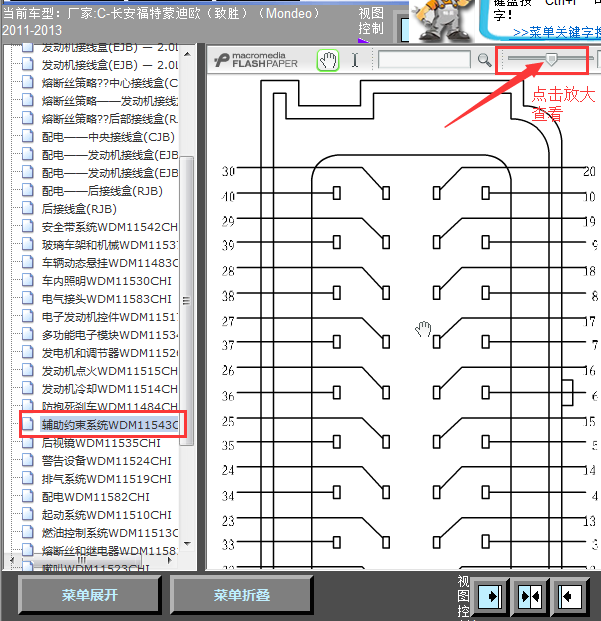Click the tree panel scroll-down arrow

[187, 544]
